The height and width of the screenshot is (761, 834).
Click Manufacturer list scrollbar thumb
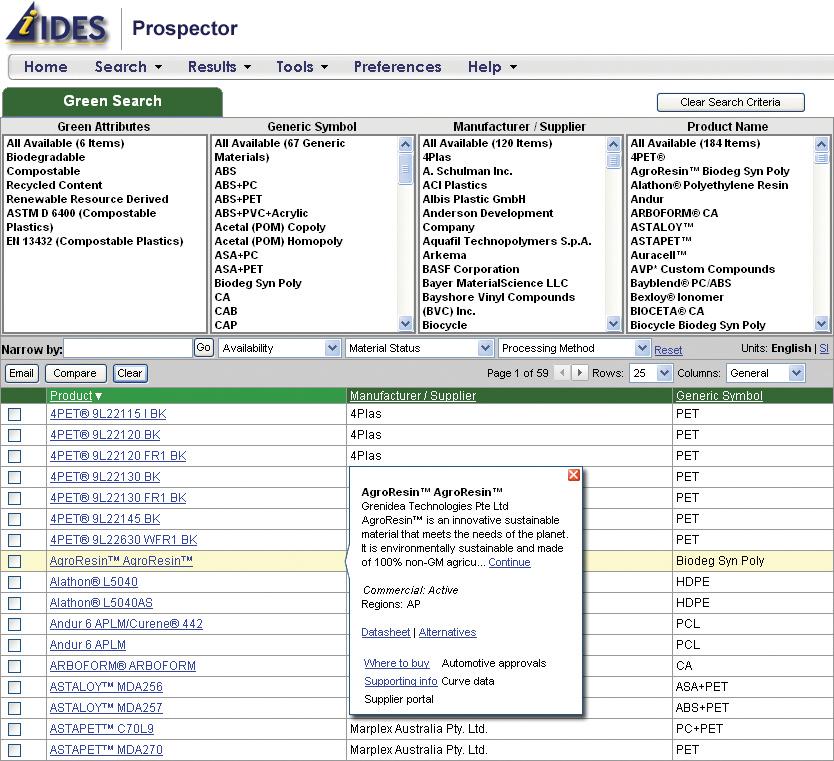point(613,160)
